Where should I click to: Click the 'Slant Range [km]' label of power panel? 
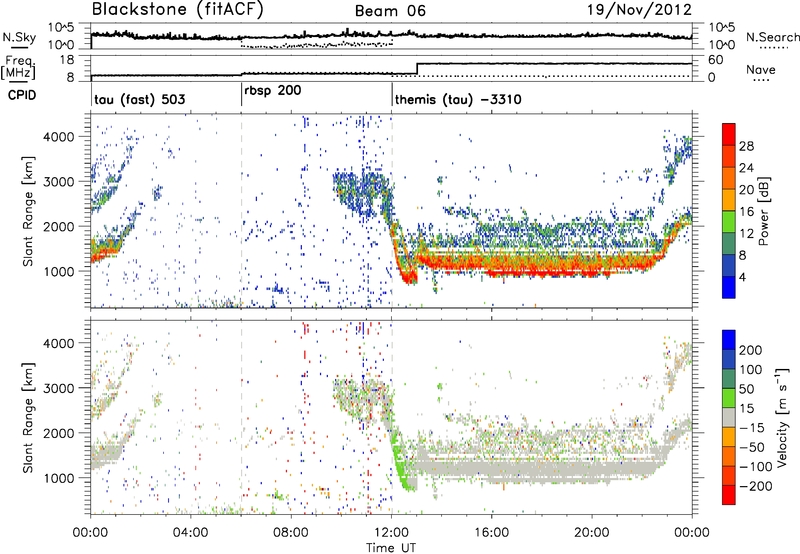(x=29, y=211)
